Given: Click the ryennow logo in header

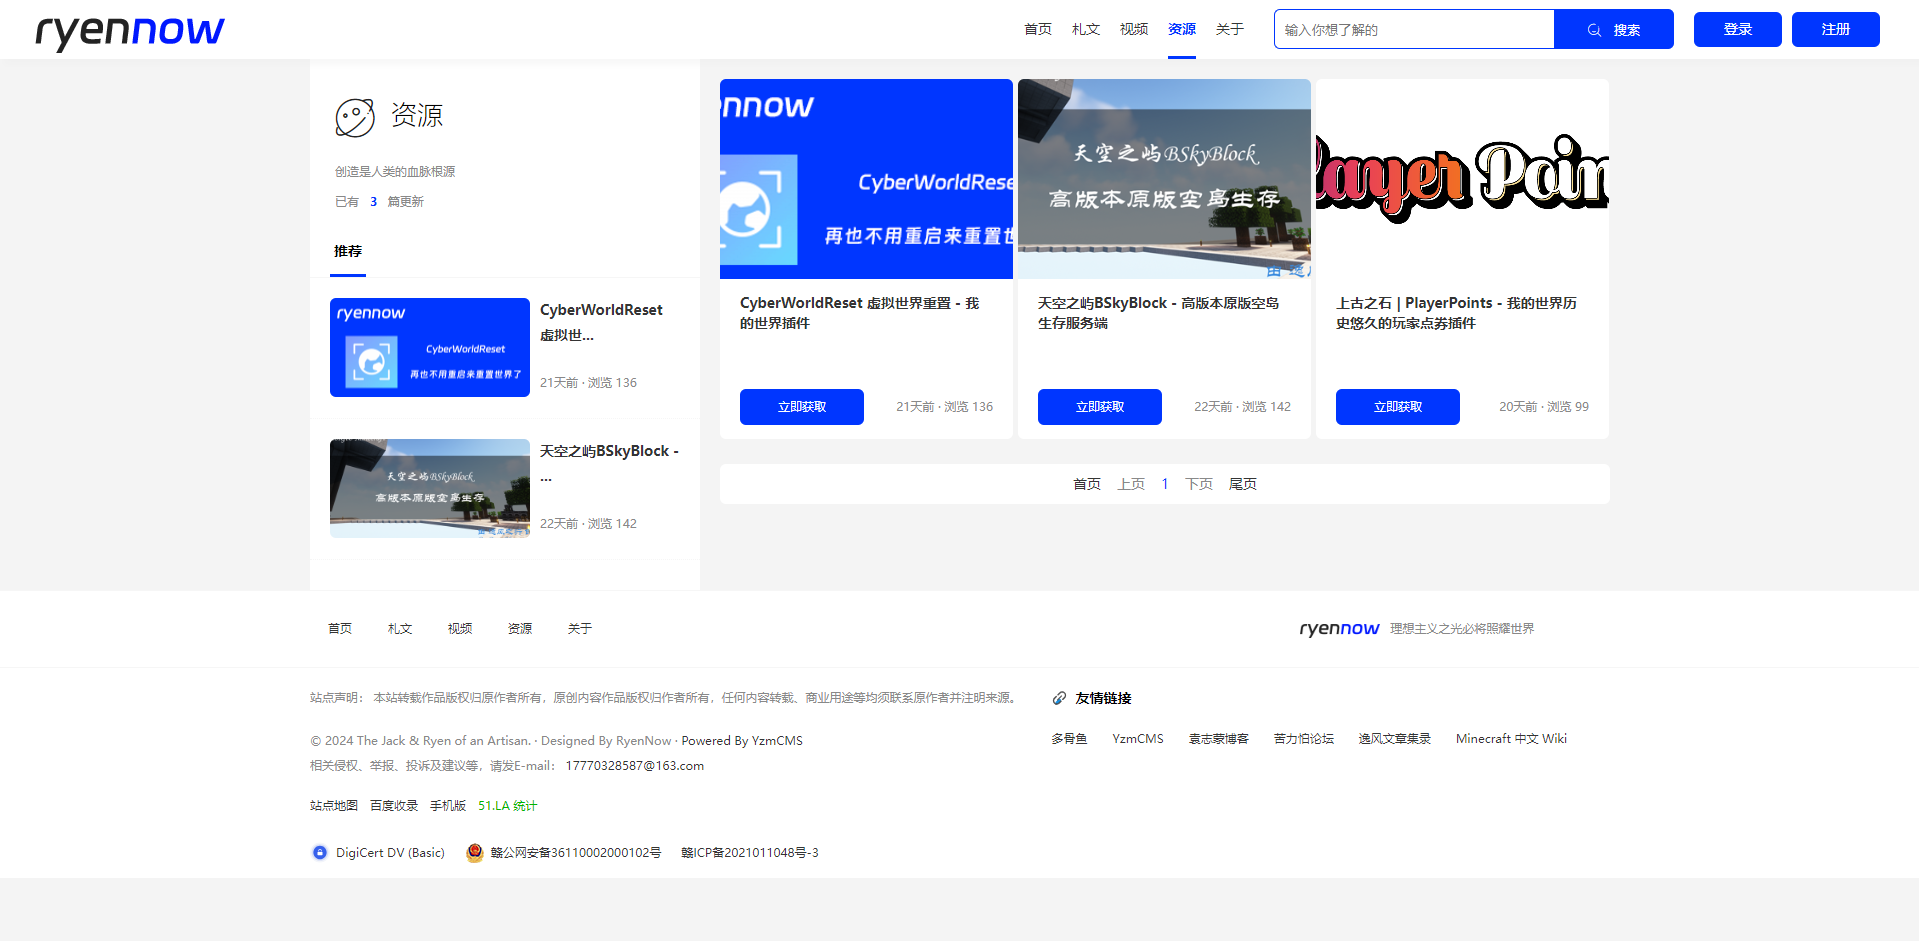Looking at the screenshot, I should [130, 32].
